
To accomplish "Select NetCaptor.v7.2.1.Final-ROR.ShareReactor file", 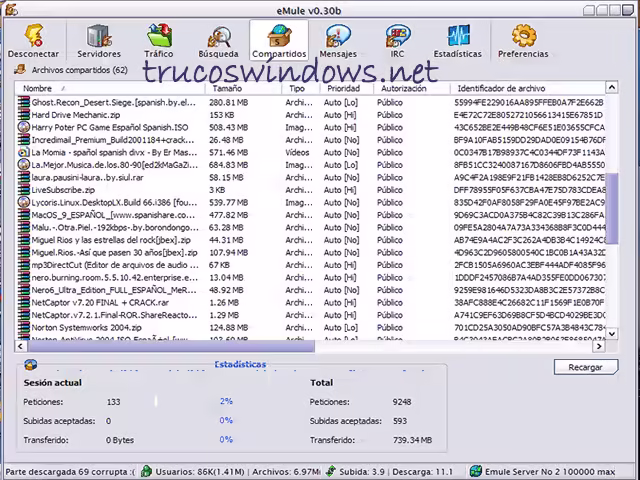I will (312, 315).
